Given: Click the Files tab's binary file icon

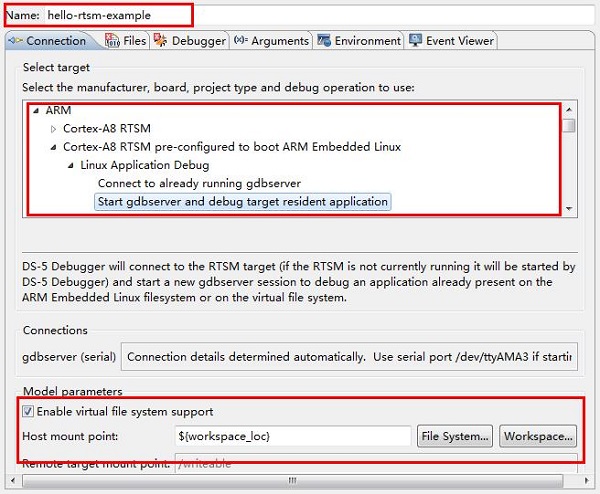Looking at the screenshot, I should pos(112,40).
